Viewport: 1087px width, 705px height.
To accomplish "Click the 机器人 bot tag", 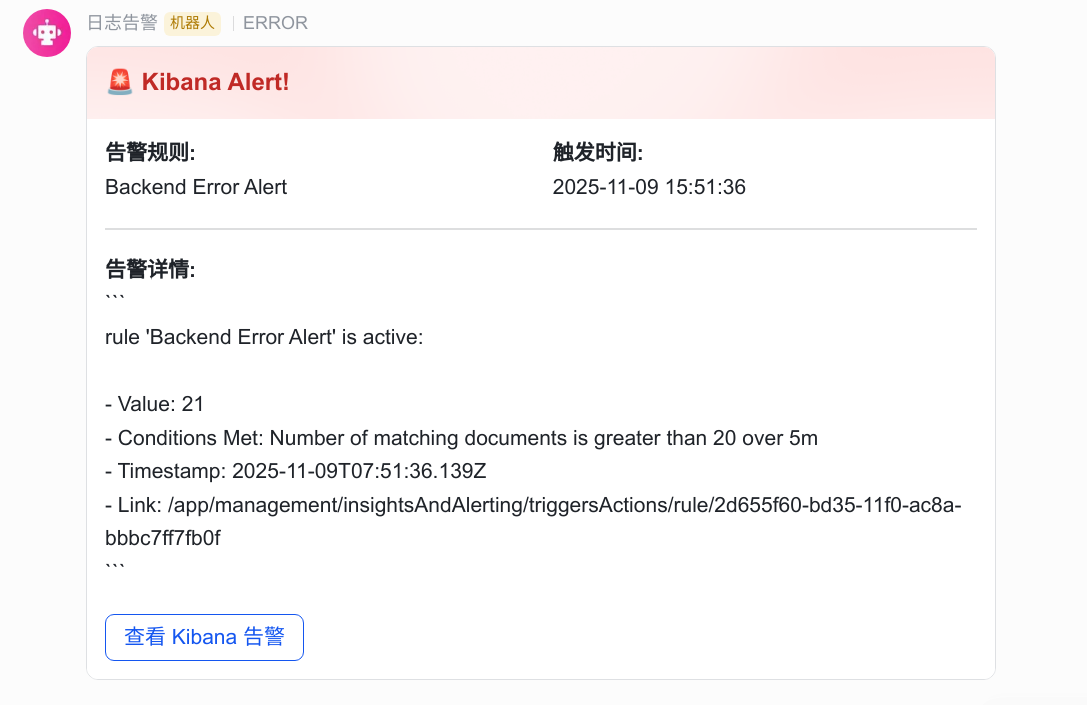I will coord(192,23).
